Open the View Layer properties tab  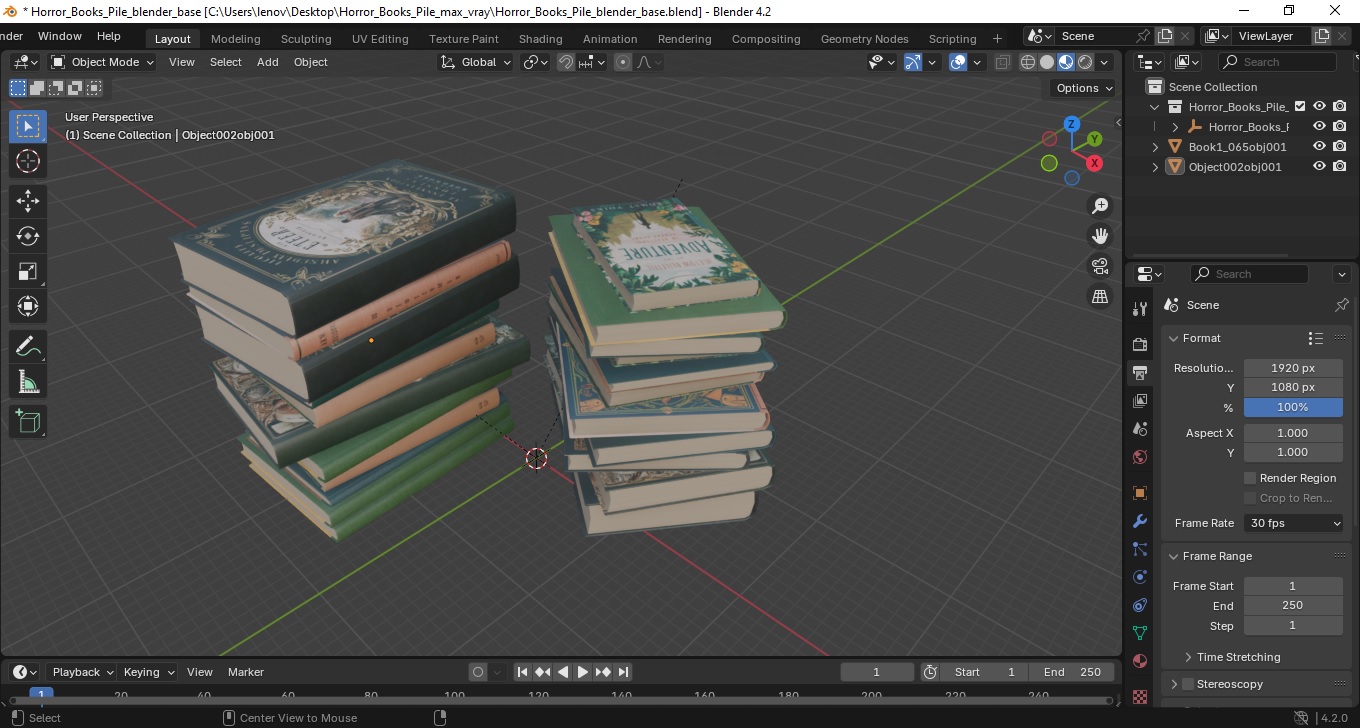click(x=1139, y=401)
